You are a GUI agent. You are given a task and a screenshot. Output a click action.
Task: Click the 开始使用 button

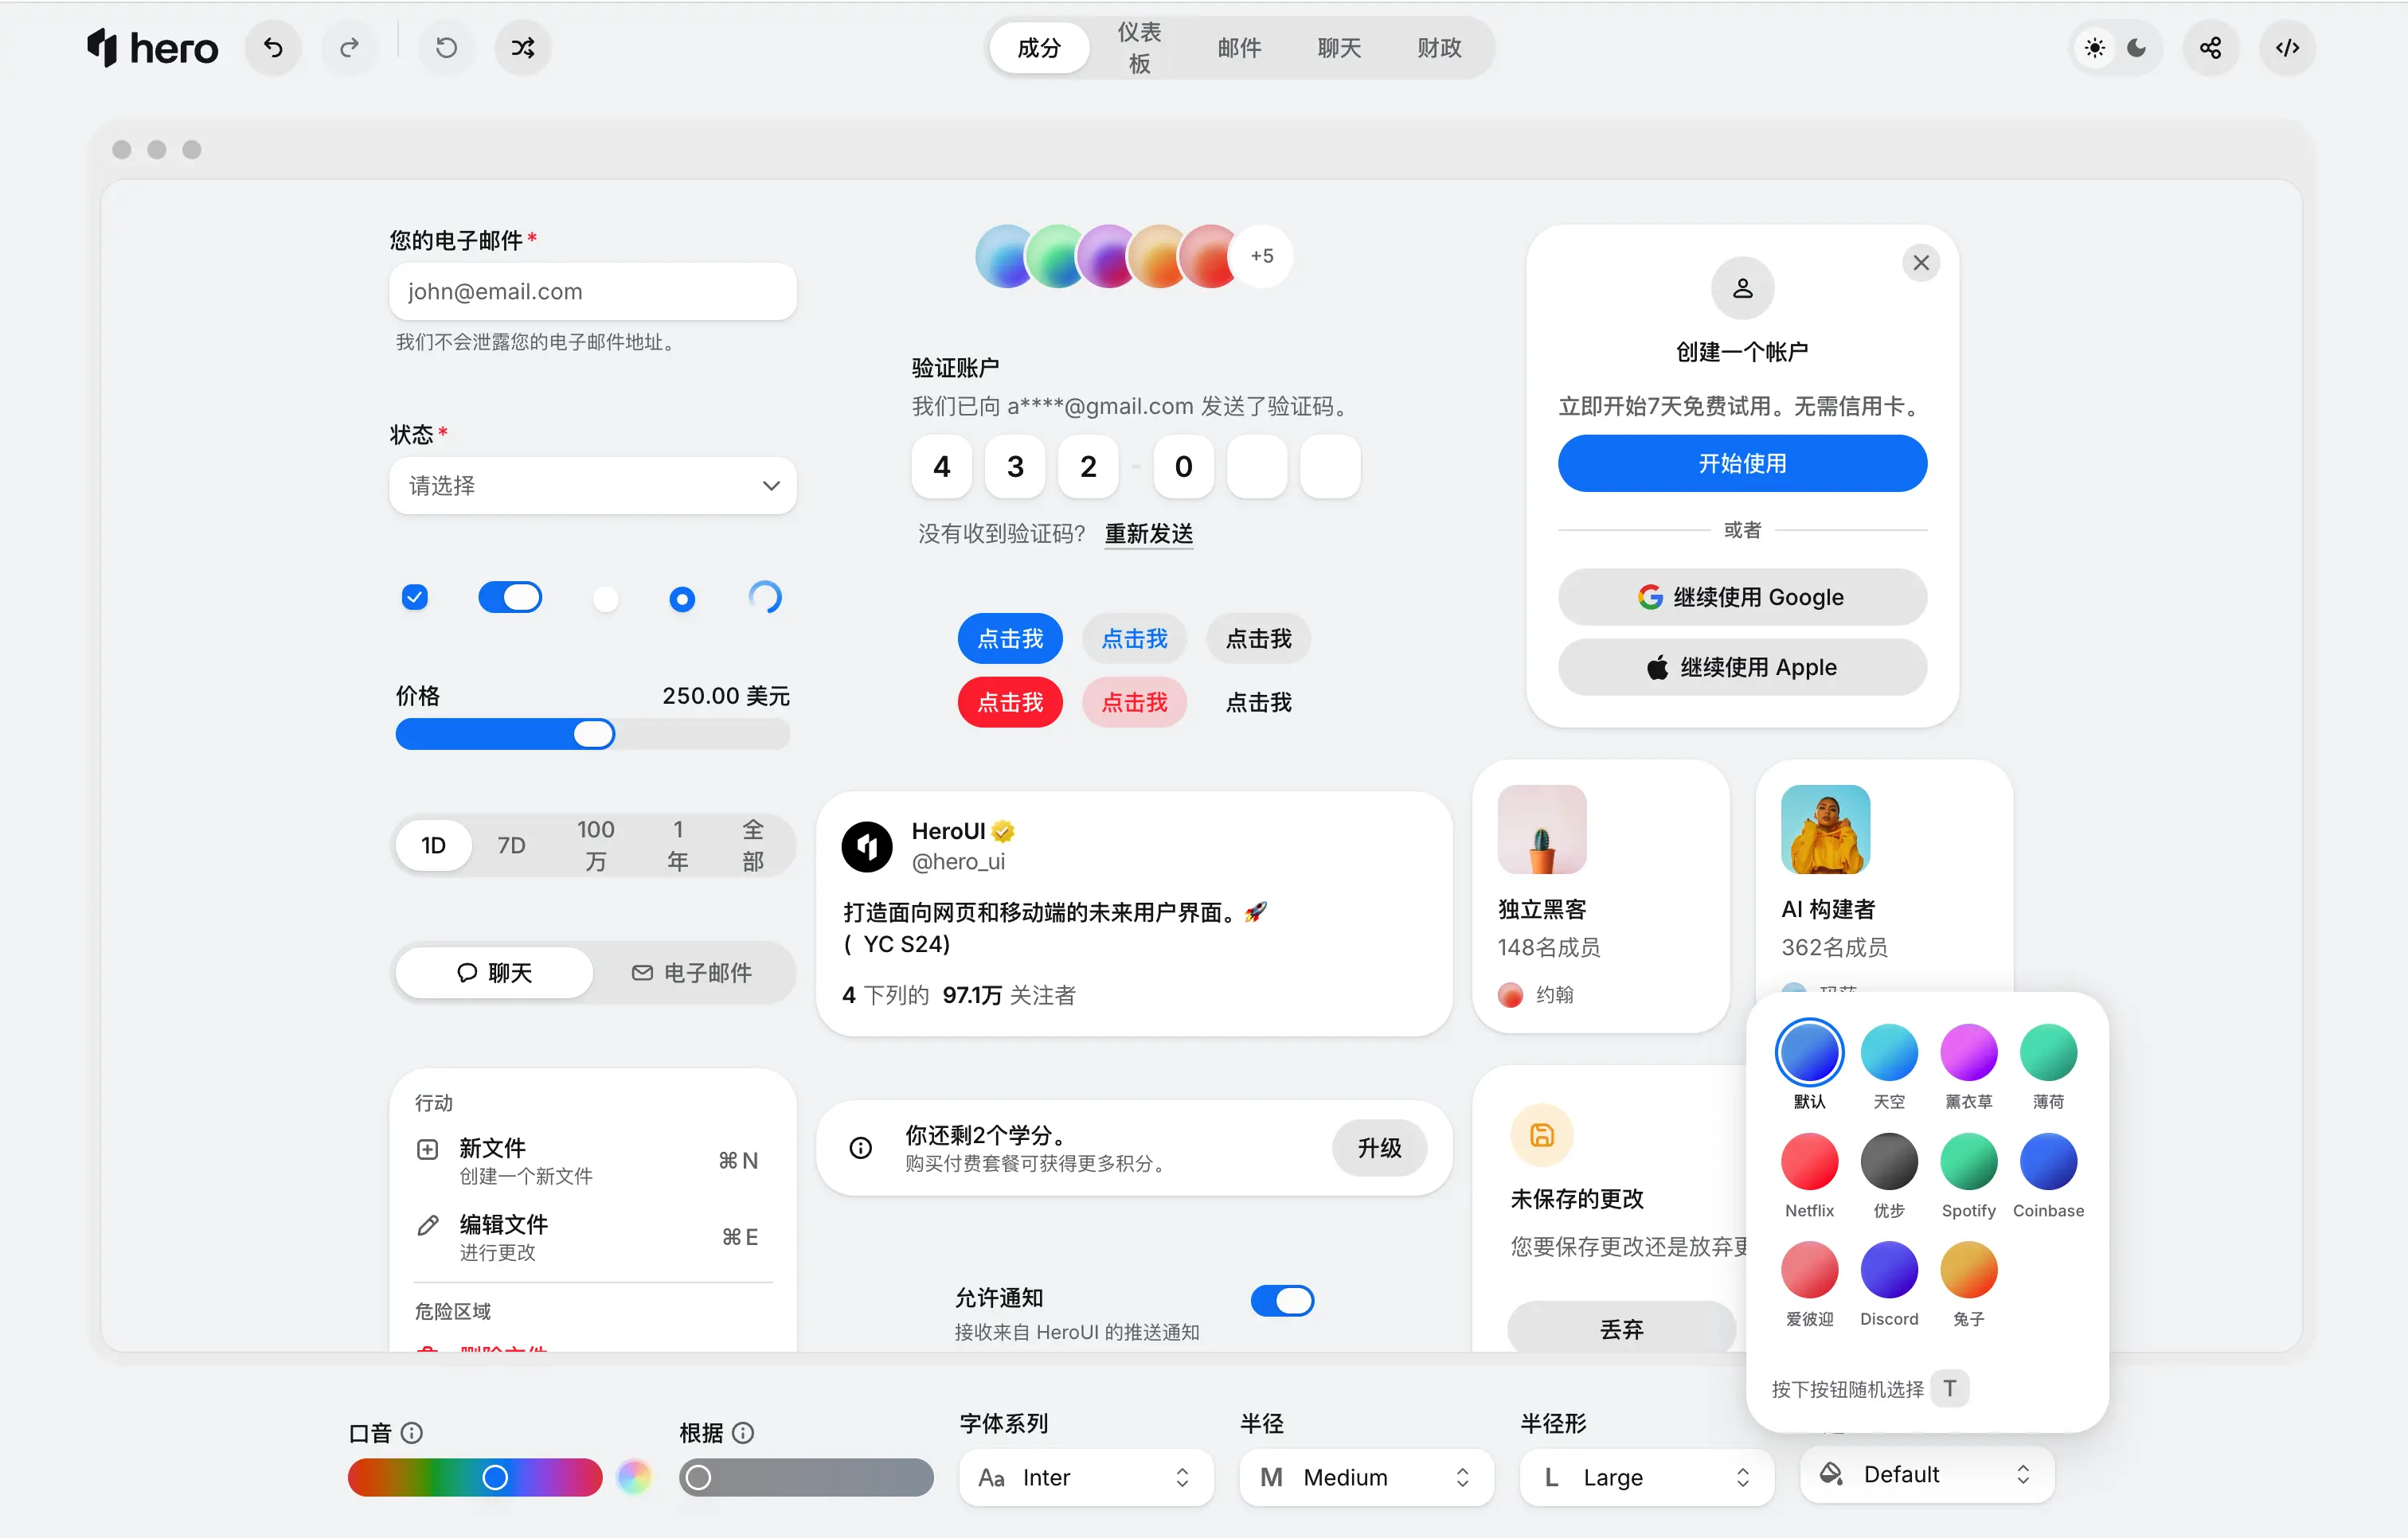point(1742,463)
